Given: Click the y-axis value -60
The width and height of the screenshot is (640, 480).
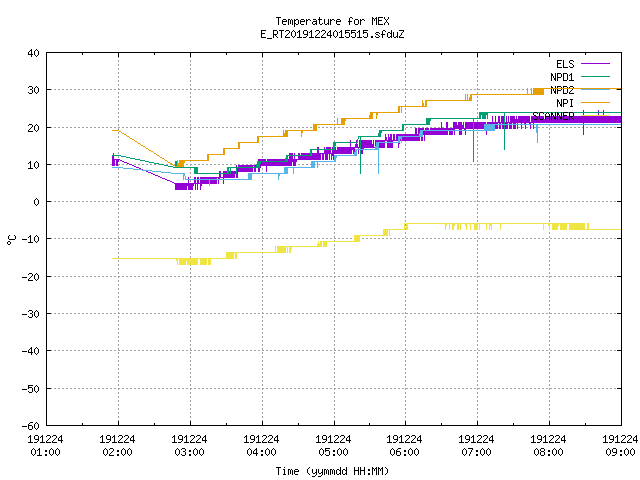Looking at the screenshot, I should (31, 426).
